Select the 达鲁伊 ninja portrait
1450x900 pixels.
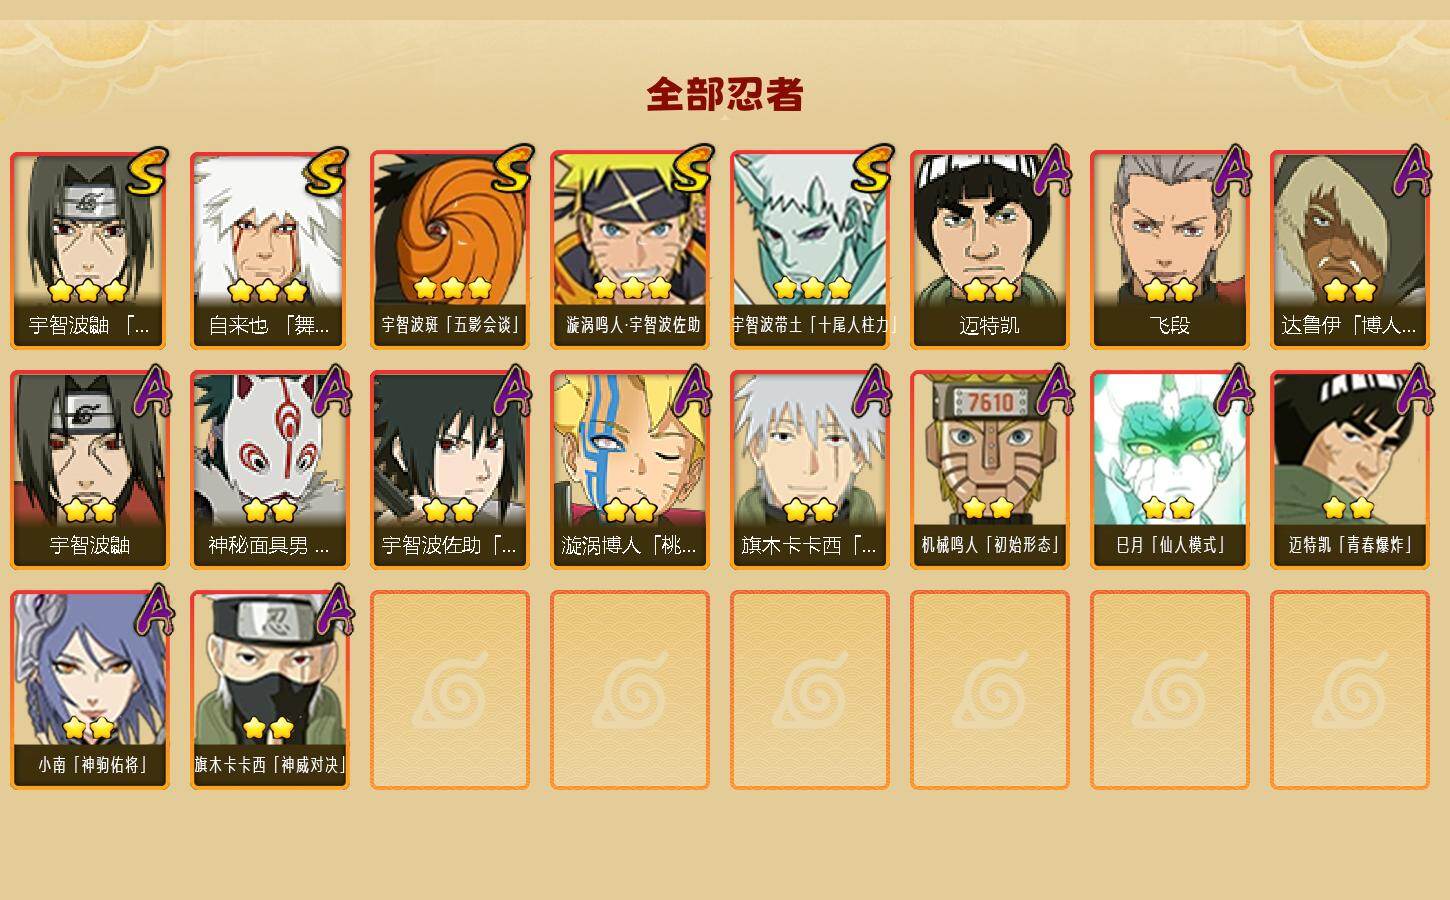click(x=1350, y=250)
